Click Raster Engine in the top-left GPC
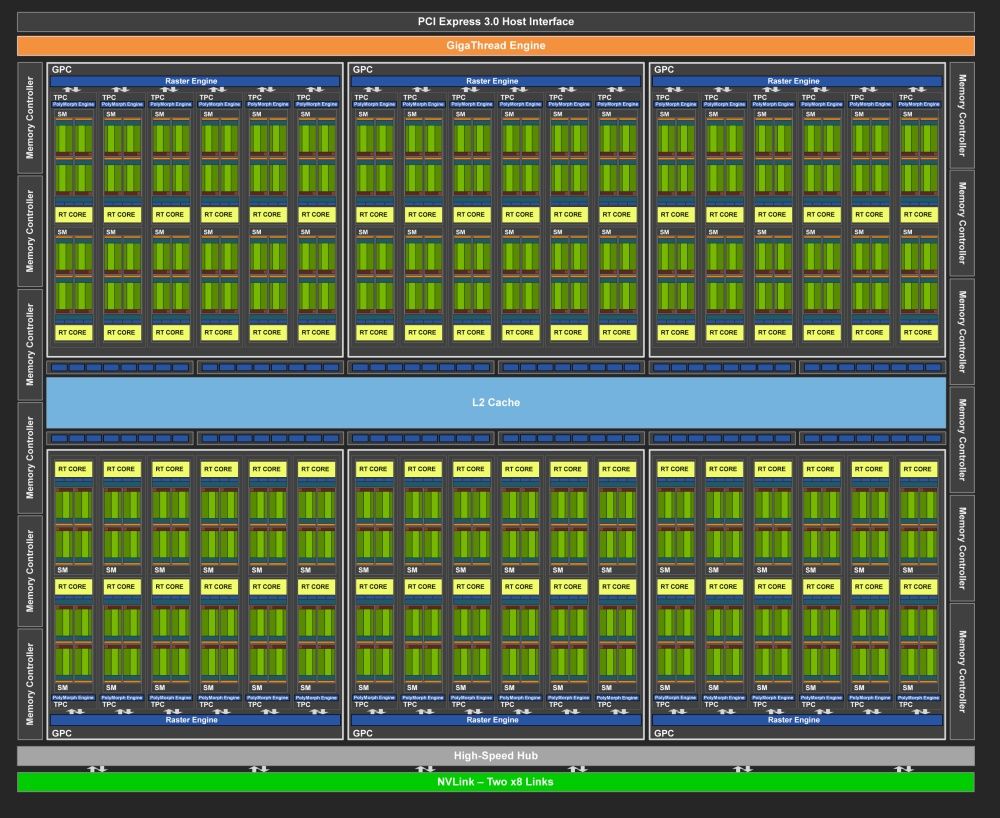The height and width of the screenshot is (818, 1000). tap(195, 81)
